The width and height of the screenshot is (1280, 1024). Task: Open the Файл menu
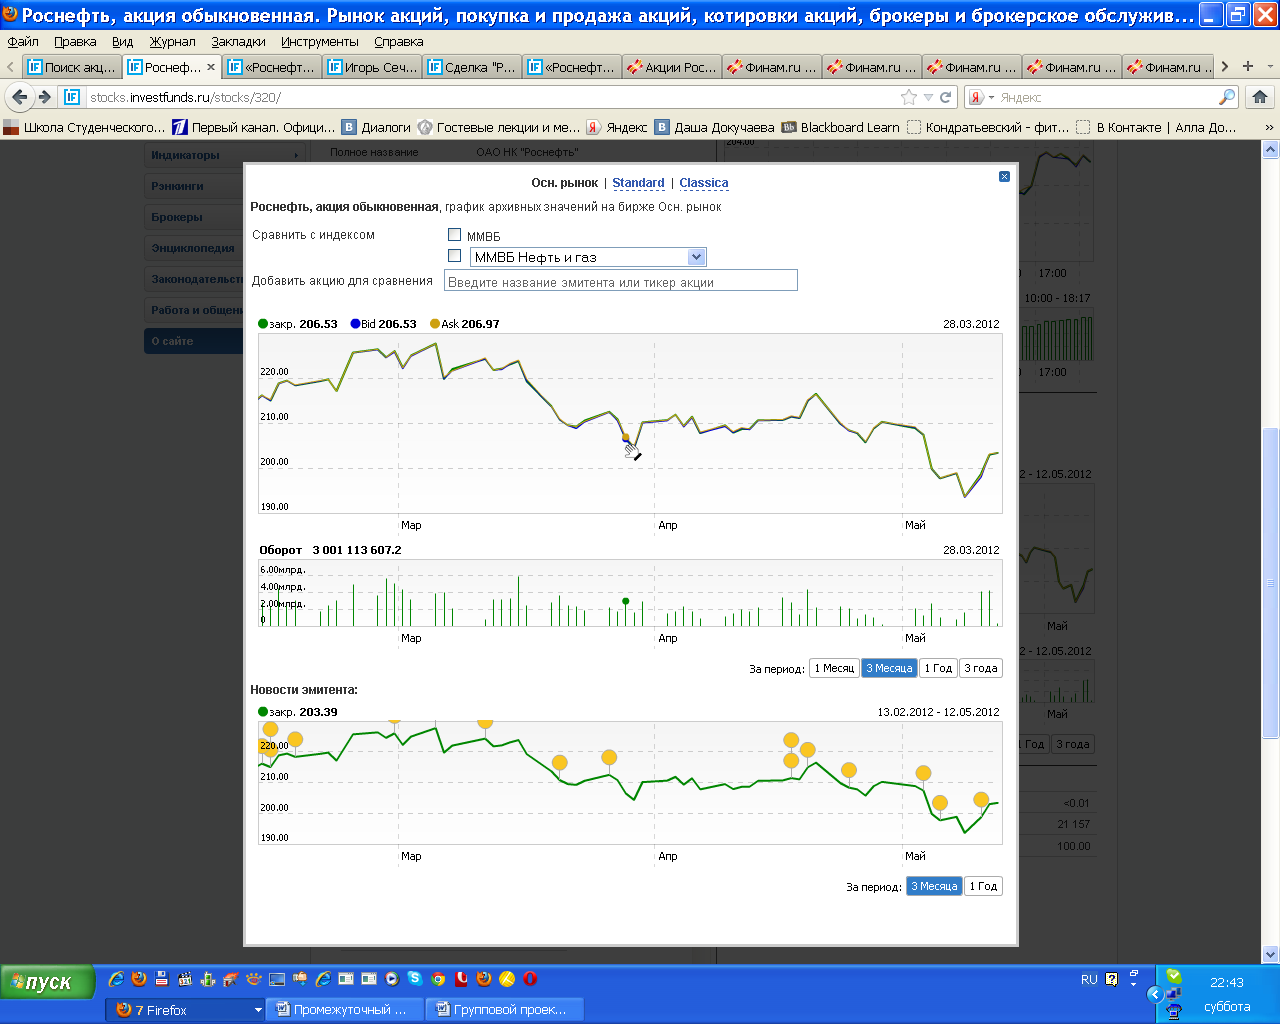(x=23, y=41)
